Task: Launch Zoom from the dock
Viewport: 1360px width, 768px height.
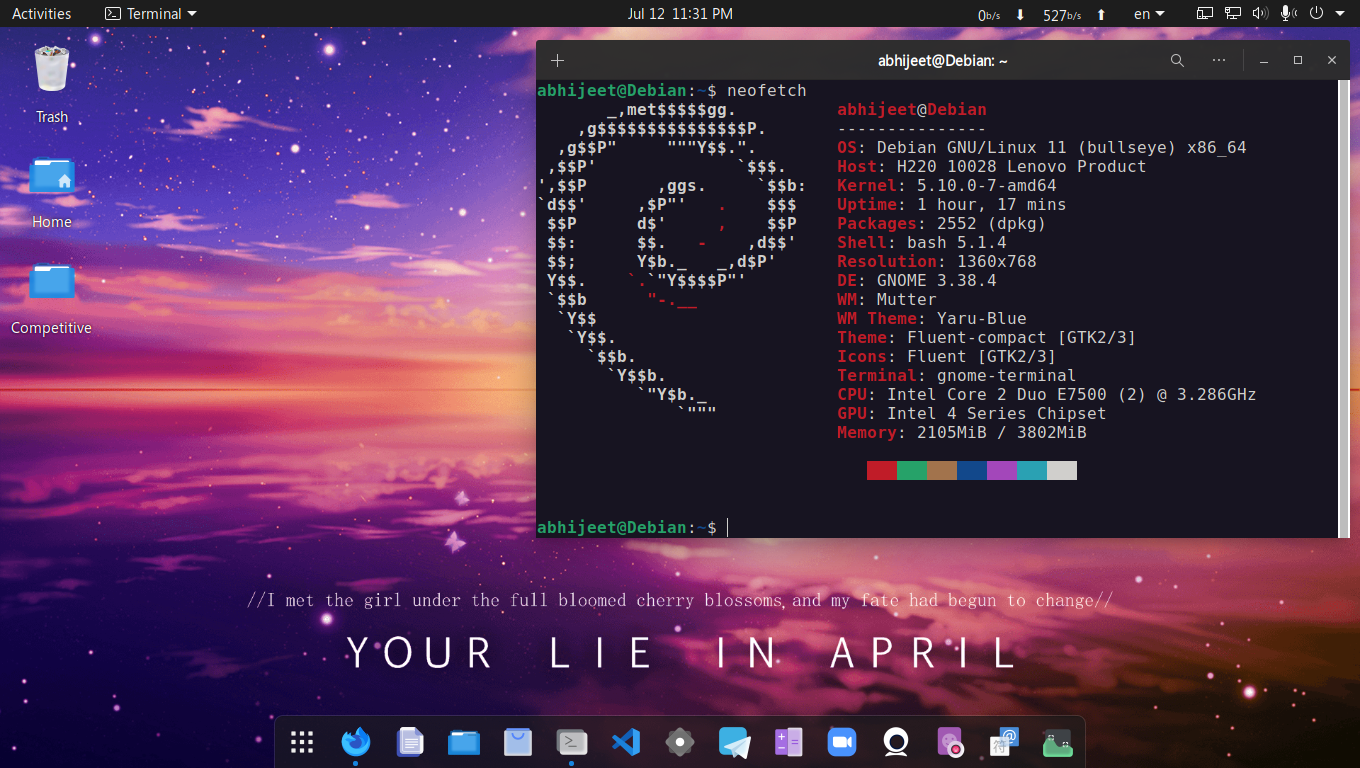Action: [842, 742]
